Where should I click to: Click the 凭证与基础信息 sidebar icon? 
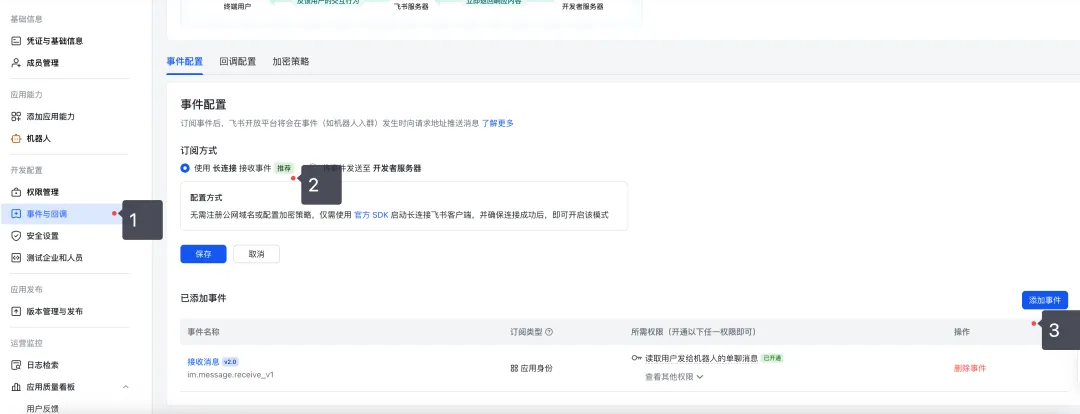(x=16, y=41)
